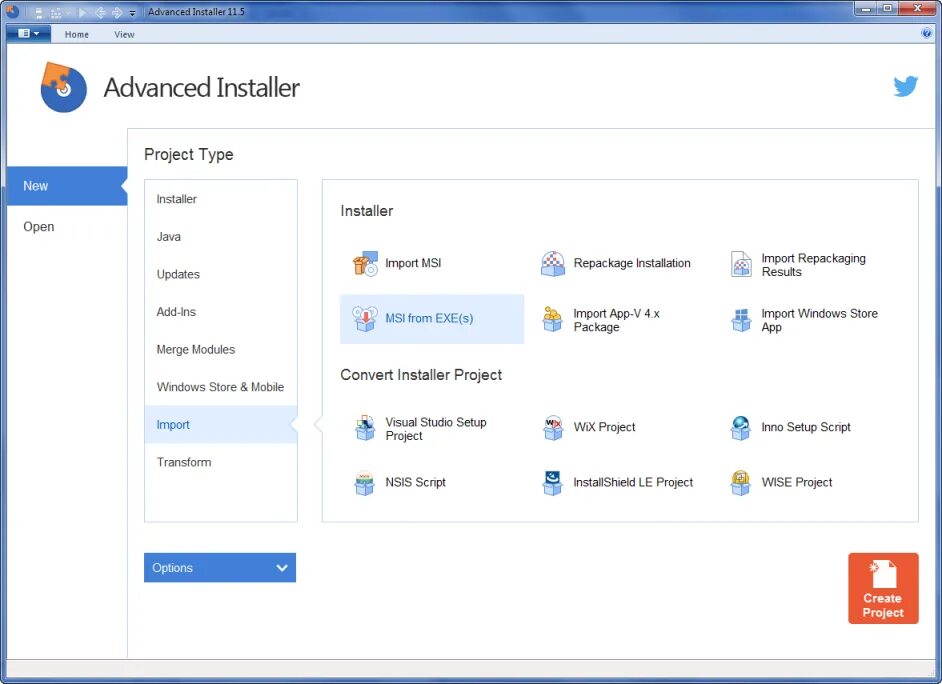Choose the Transform project category

(220, 462)
